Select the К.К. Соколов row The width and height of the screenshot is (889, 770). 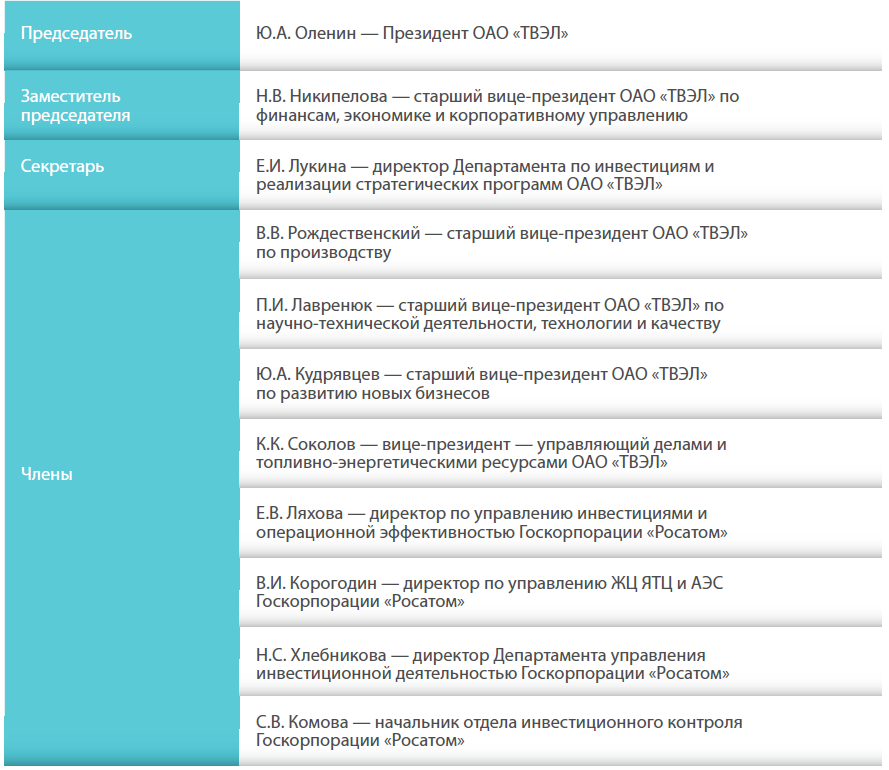pyautogui.click(x=560, y=454)
